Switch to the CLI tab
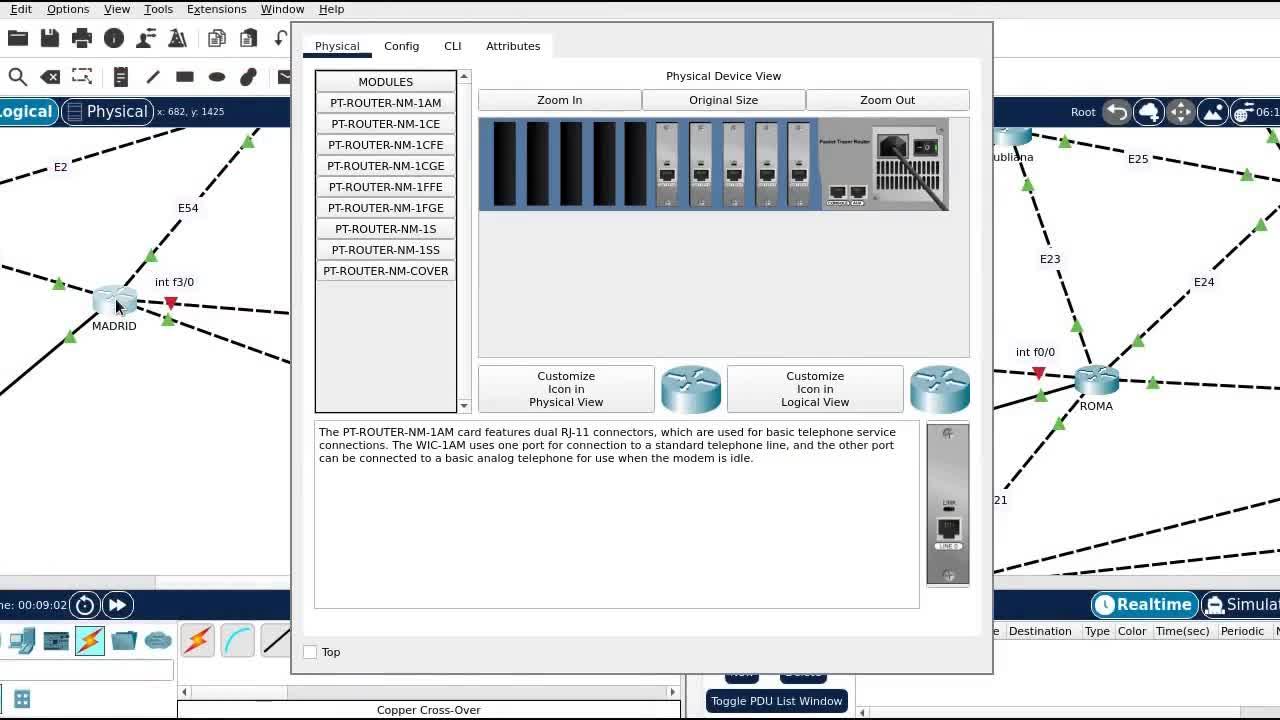 (452, 46)
